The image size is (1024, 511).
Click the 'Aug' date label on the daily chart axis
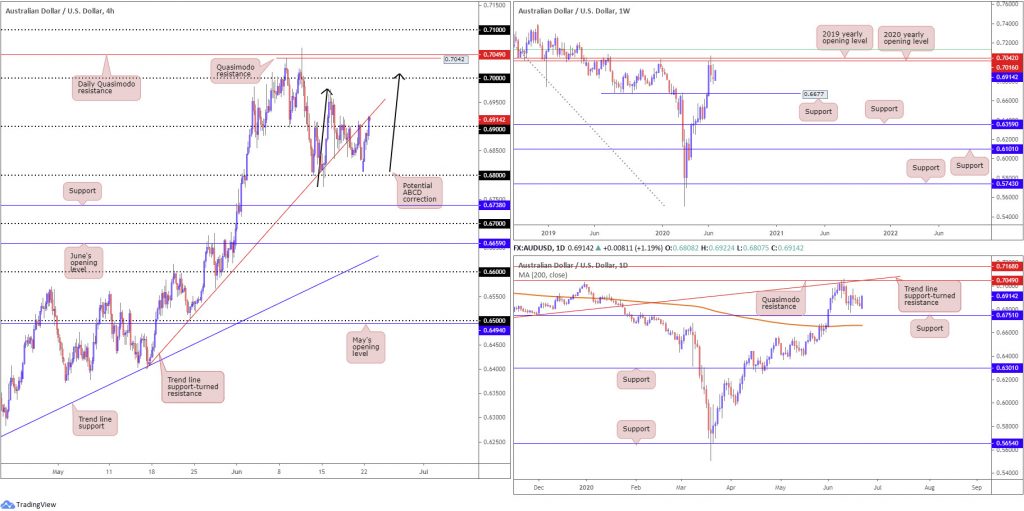click(x=929, y=487)
